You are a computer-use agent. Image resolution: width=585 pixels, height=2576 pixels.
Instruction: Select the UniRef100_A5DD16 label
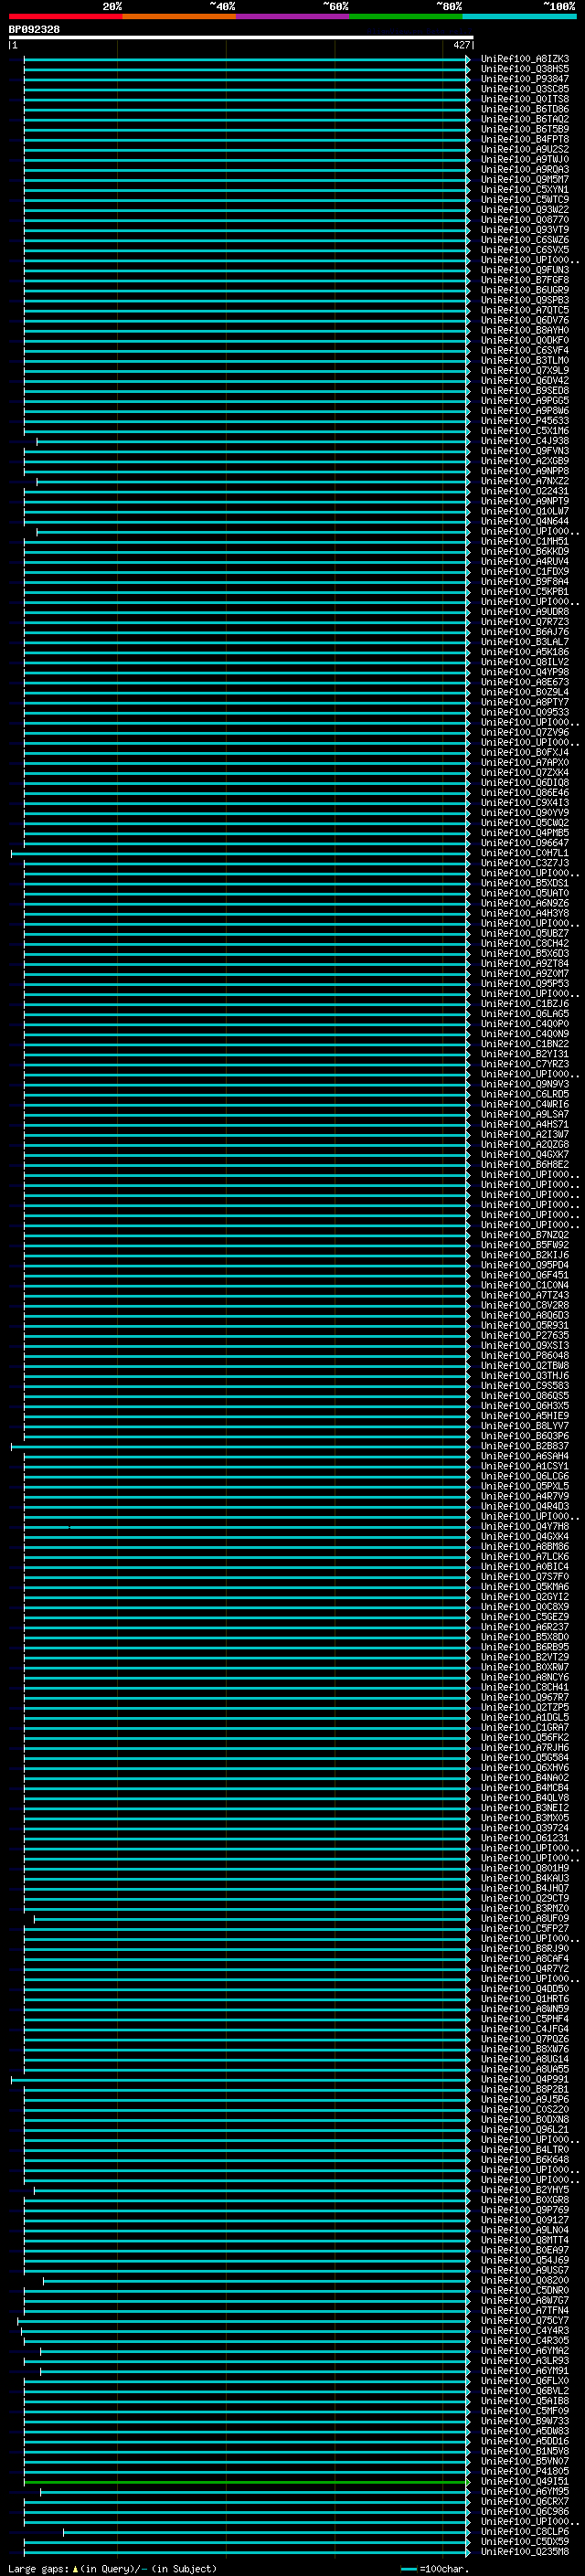525,2441
